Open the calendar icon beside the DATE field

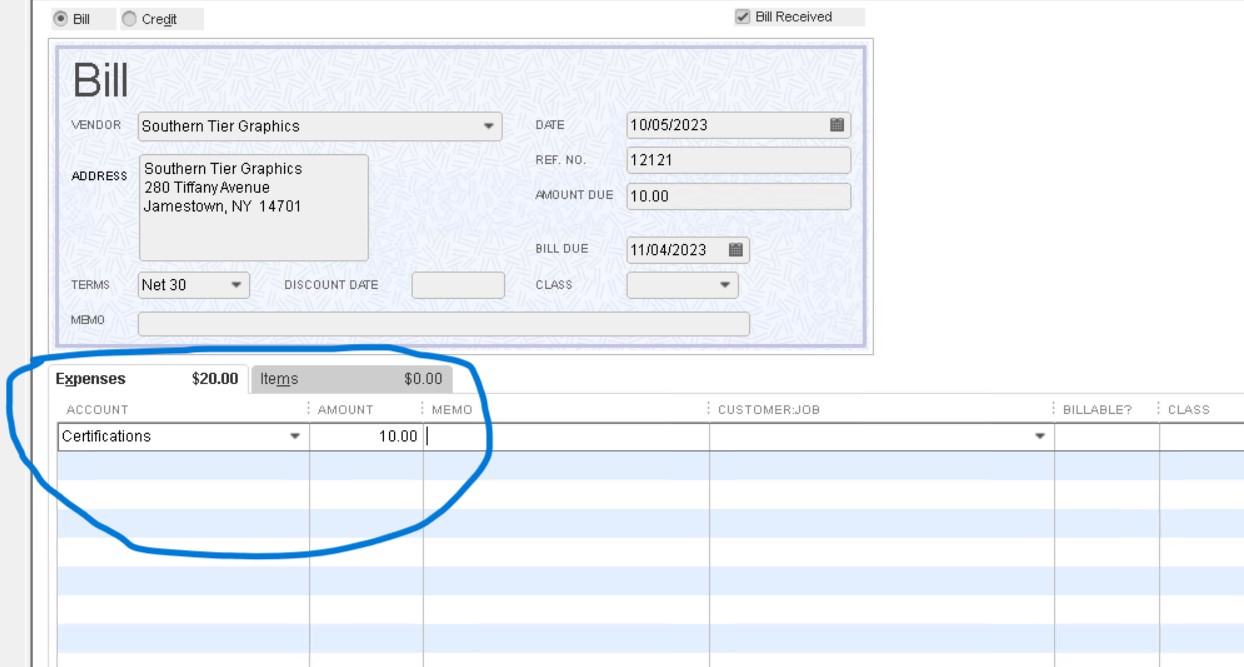point(838,125)
